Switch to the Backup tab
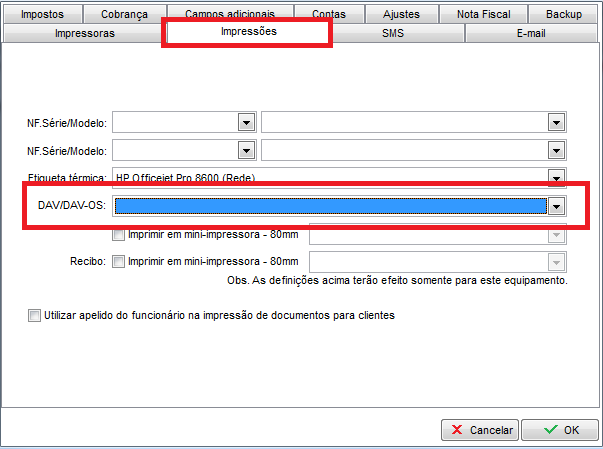The width and height of the screenshot is (603, 449). click(x=563, y=15)
